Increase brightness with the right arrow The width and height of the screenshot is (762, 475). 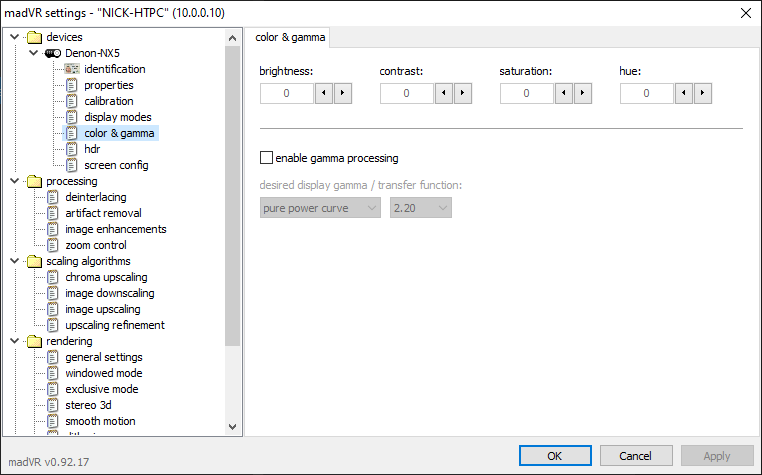tap(342, 93)
